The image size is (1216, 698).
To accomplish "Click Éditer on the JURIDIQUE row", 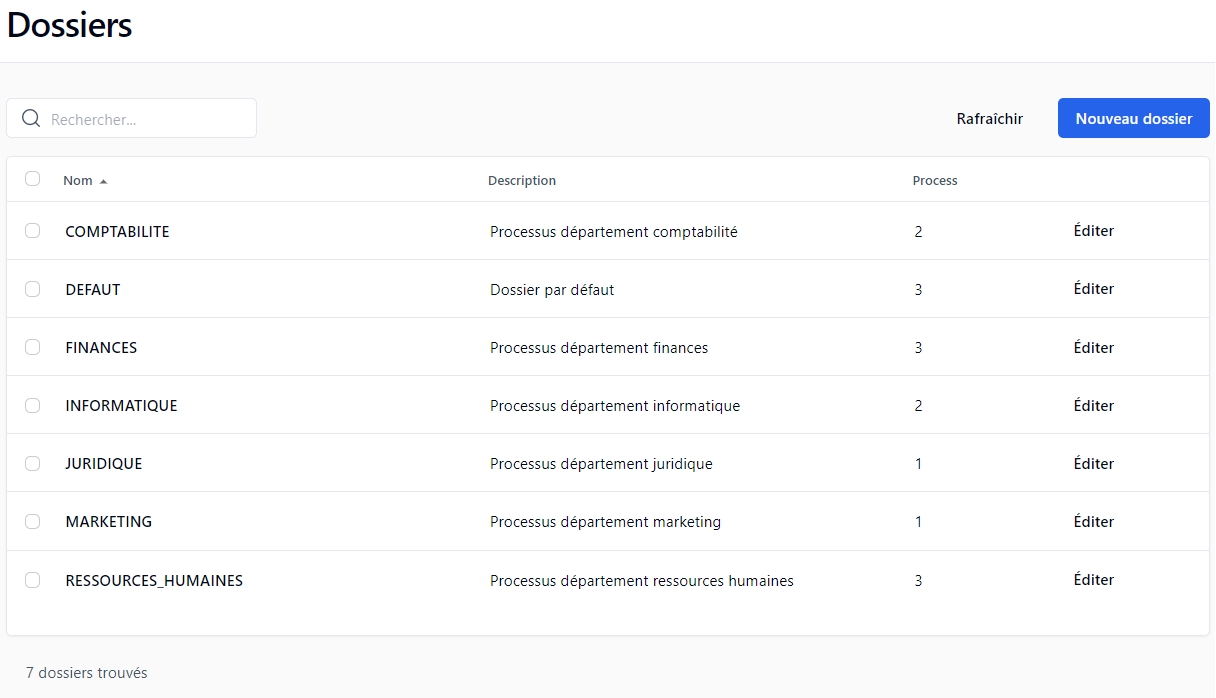I will [x=1093, y=463].
